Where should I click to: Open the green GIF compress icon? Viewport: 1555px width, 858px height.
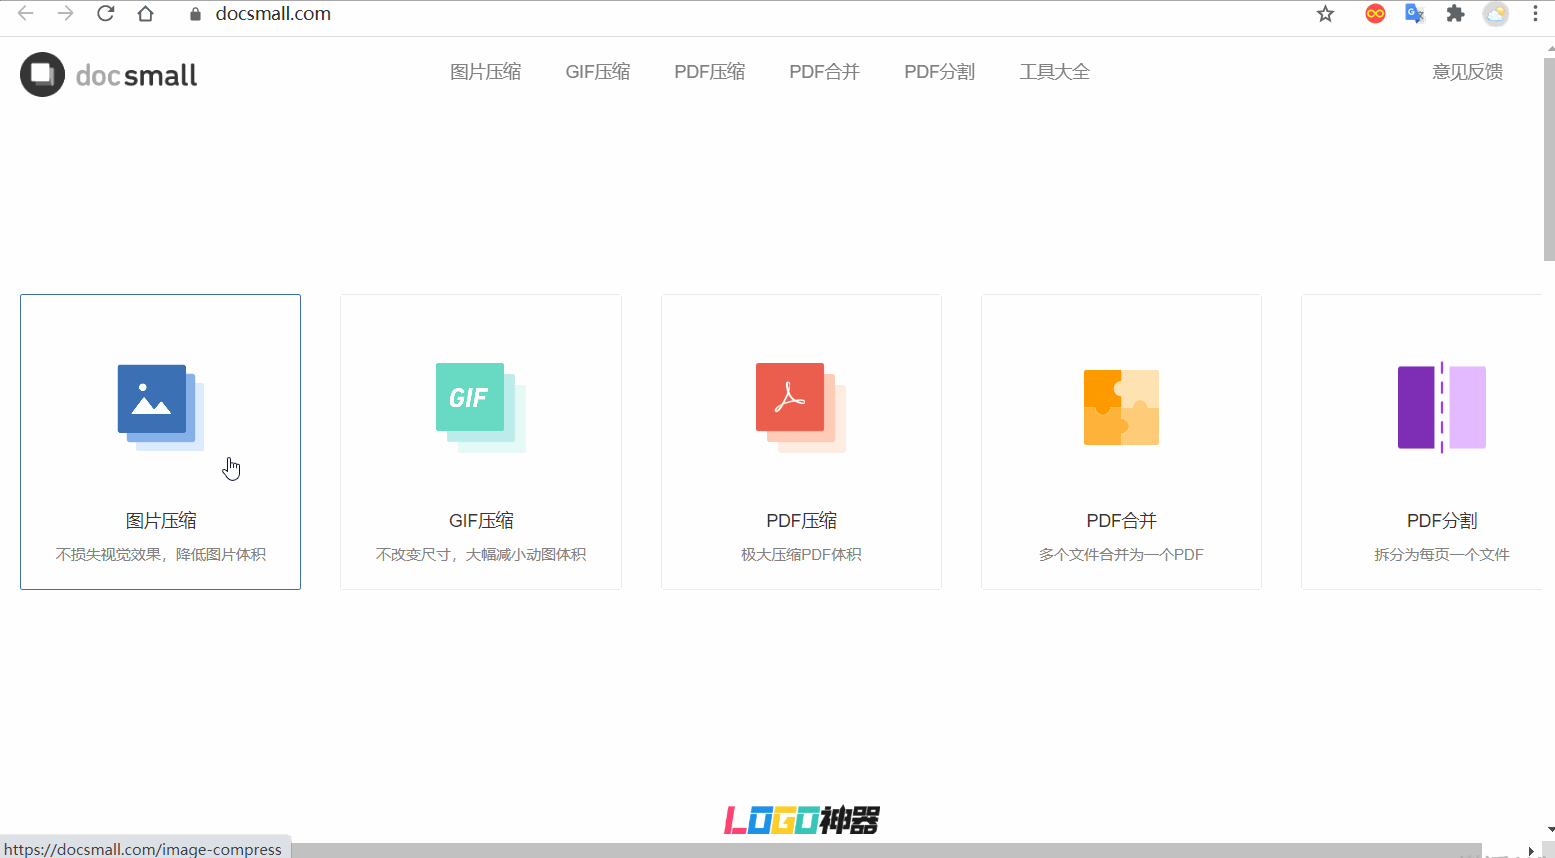[481, 407]
